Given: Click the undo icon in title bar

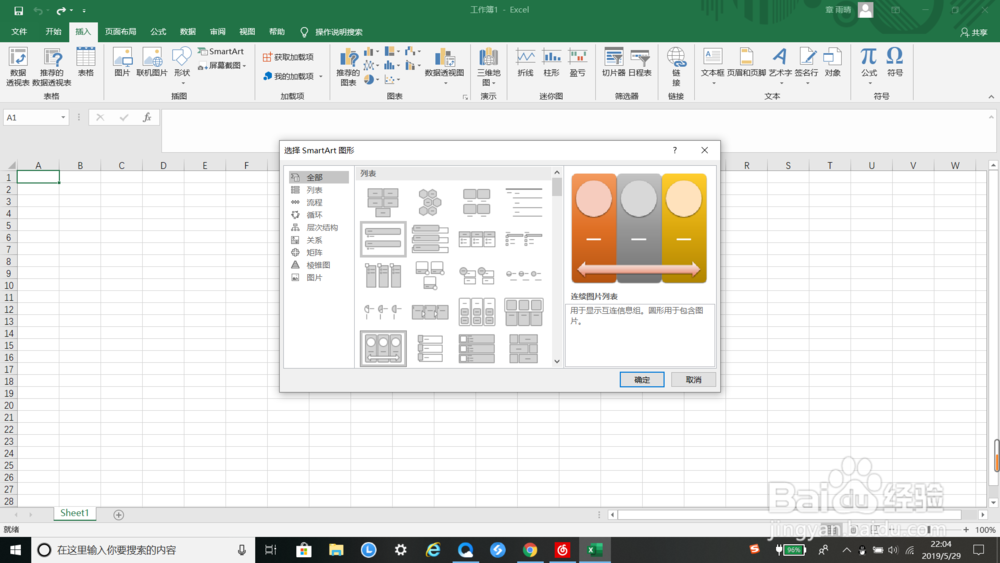Looking at the screenshot, I should (x=38, y=10).
